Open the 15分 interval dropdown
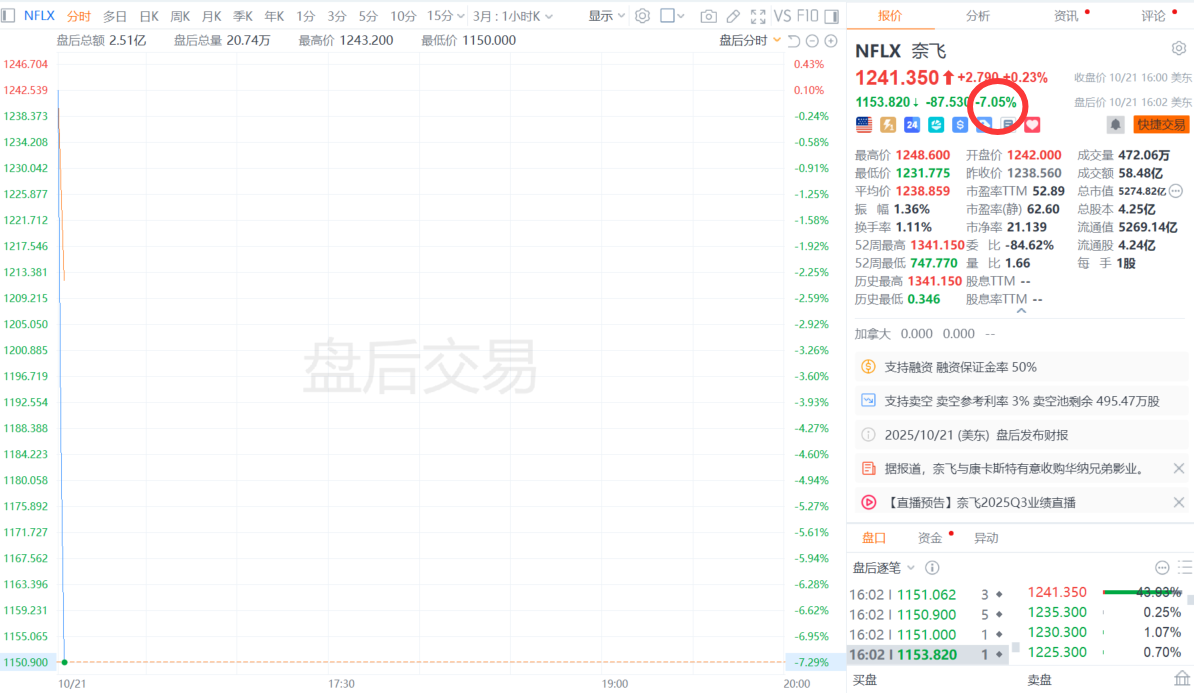The height and width of the screenshot is (693, 1194). [445, 16]
